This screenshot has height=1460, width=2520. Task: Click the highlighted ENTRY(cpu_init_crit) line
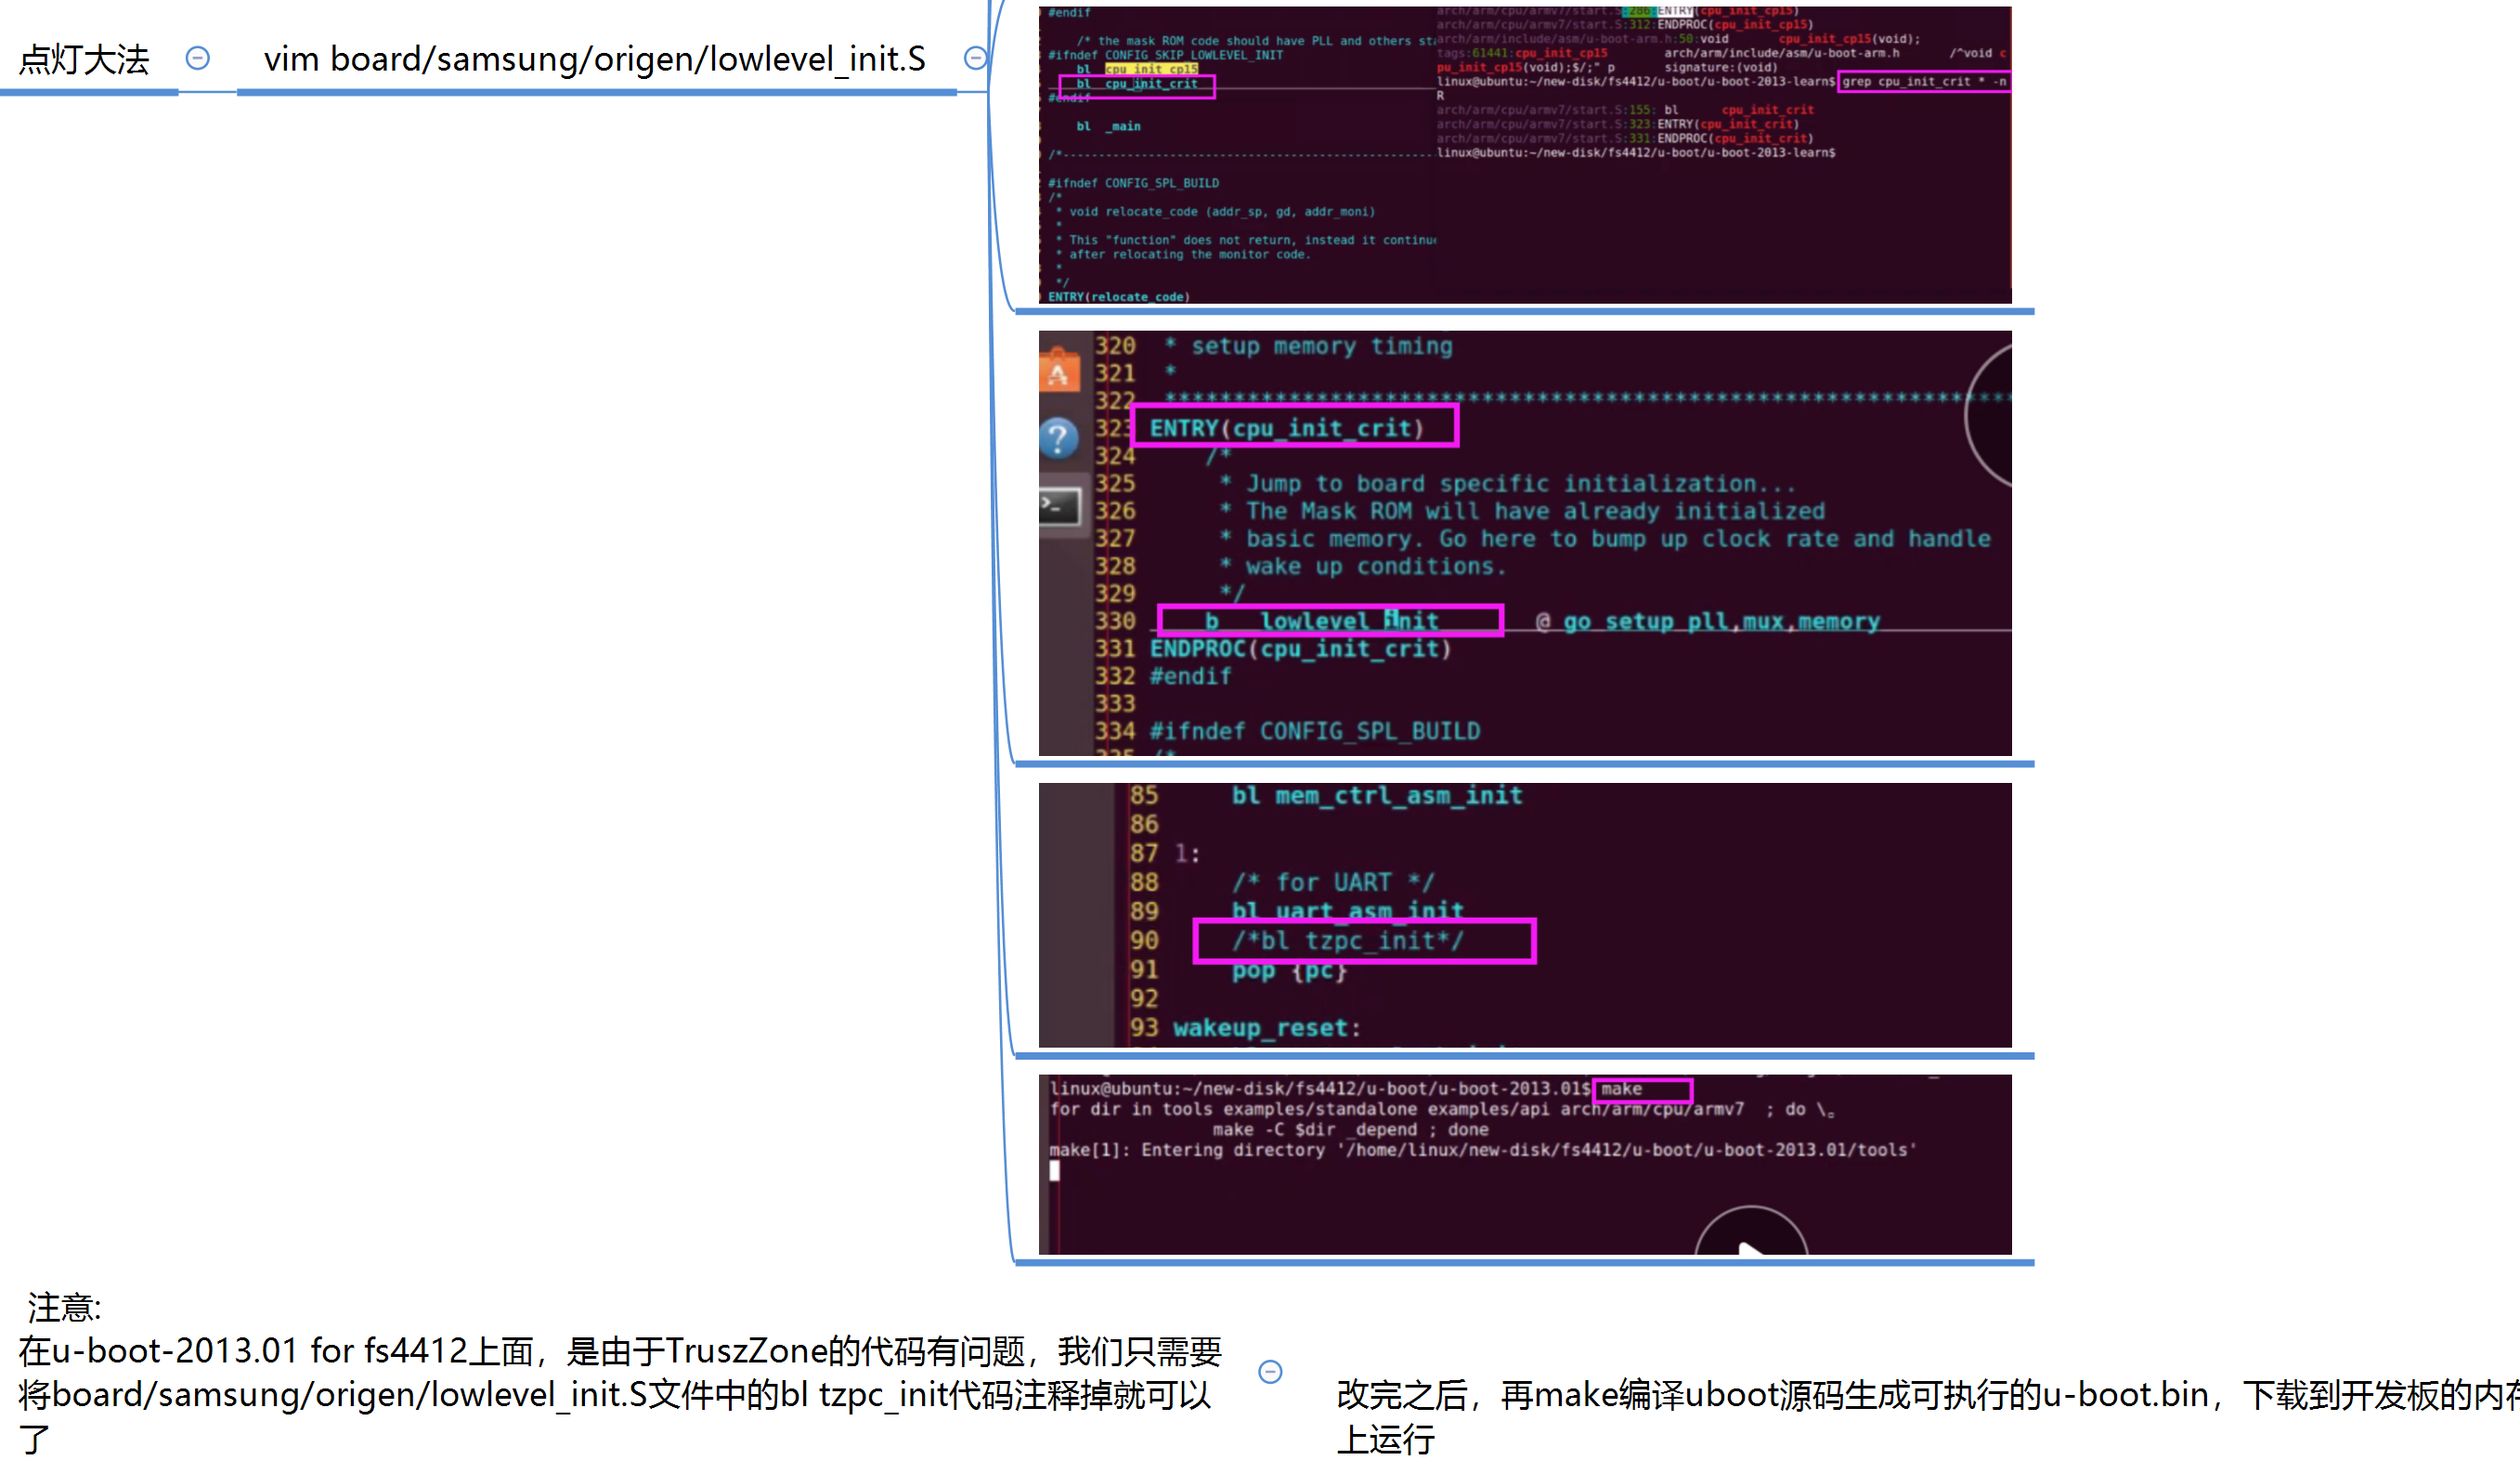1294,427
